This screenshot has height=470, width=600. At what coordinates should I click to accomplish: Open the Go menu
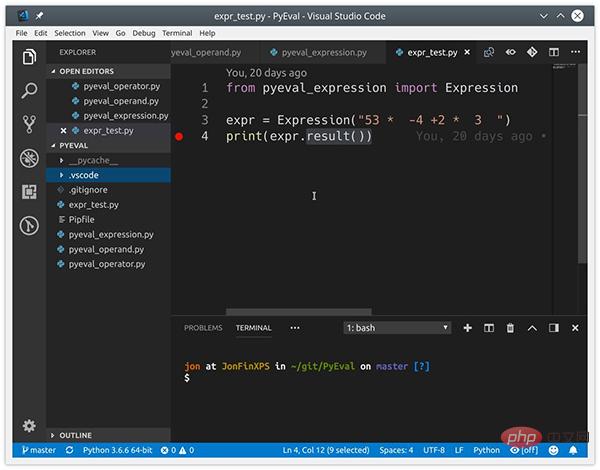(x=121, y=33)
